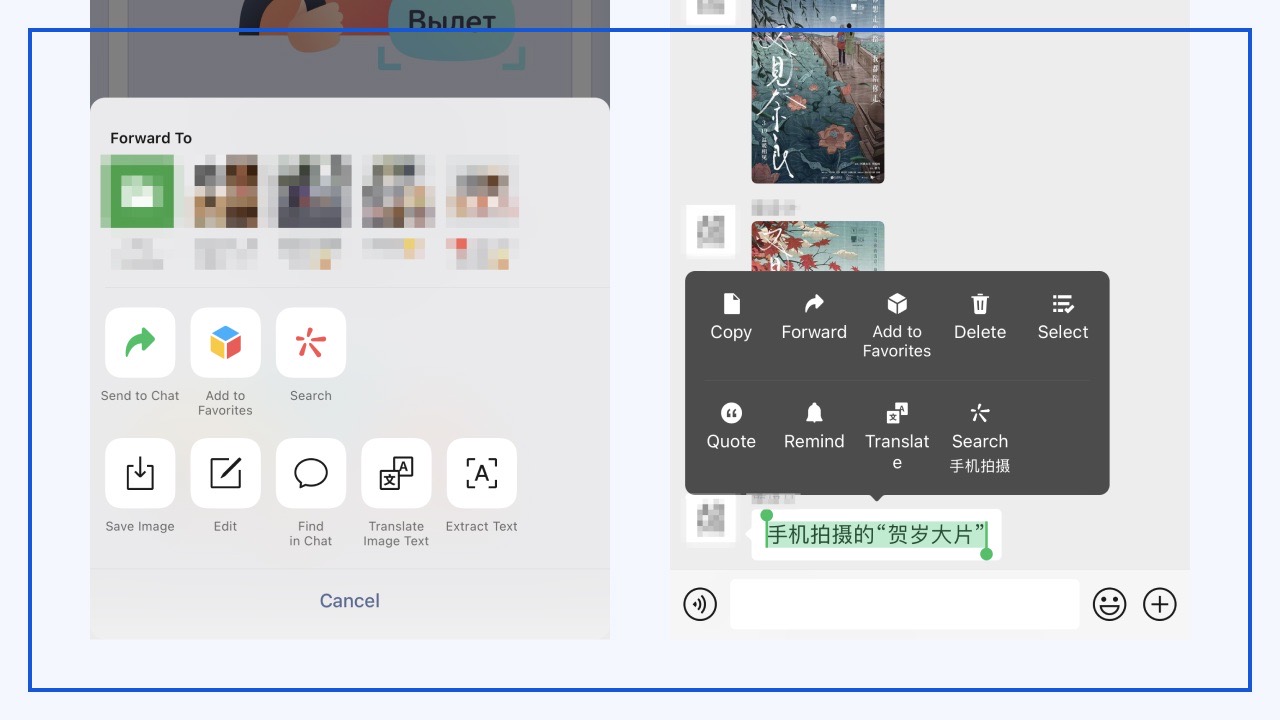Tap the Search icon in share sheet

[311, 343]
